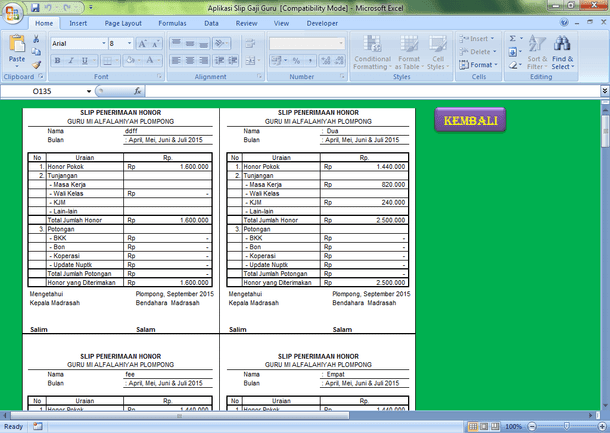This screenshot has height=433, width=610.
Task: Open Cell Styles gallery
Action: click(438, 52)
